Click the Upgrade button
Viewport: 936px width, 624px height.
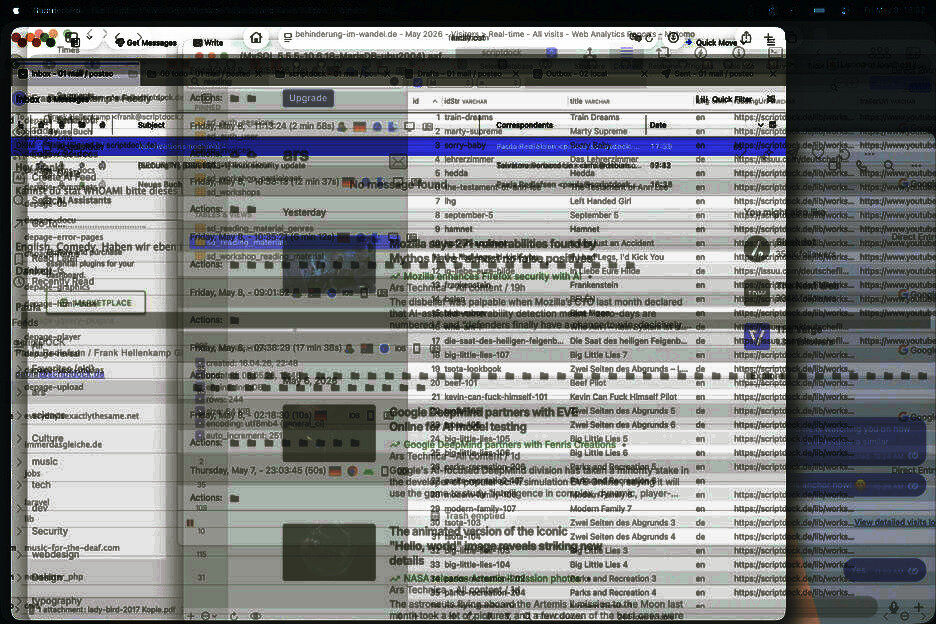[x=308, y=98]
